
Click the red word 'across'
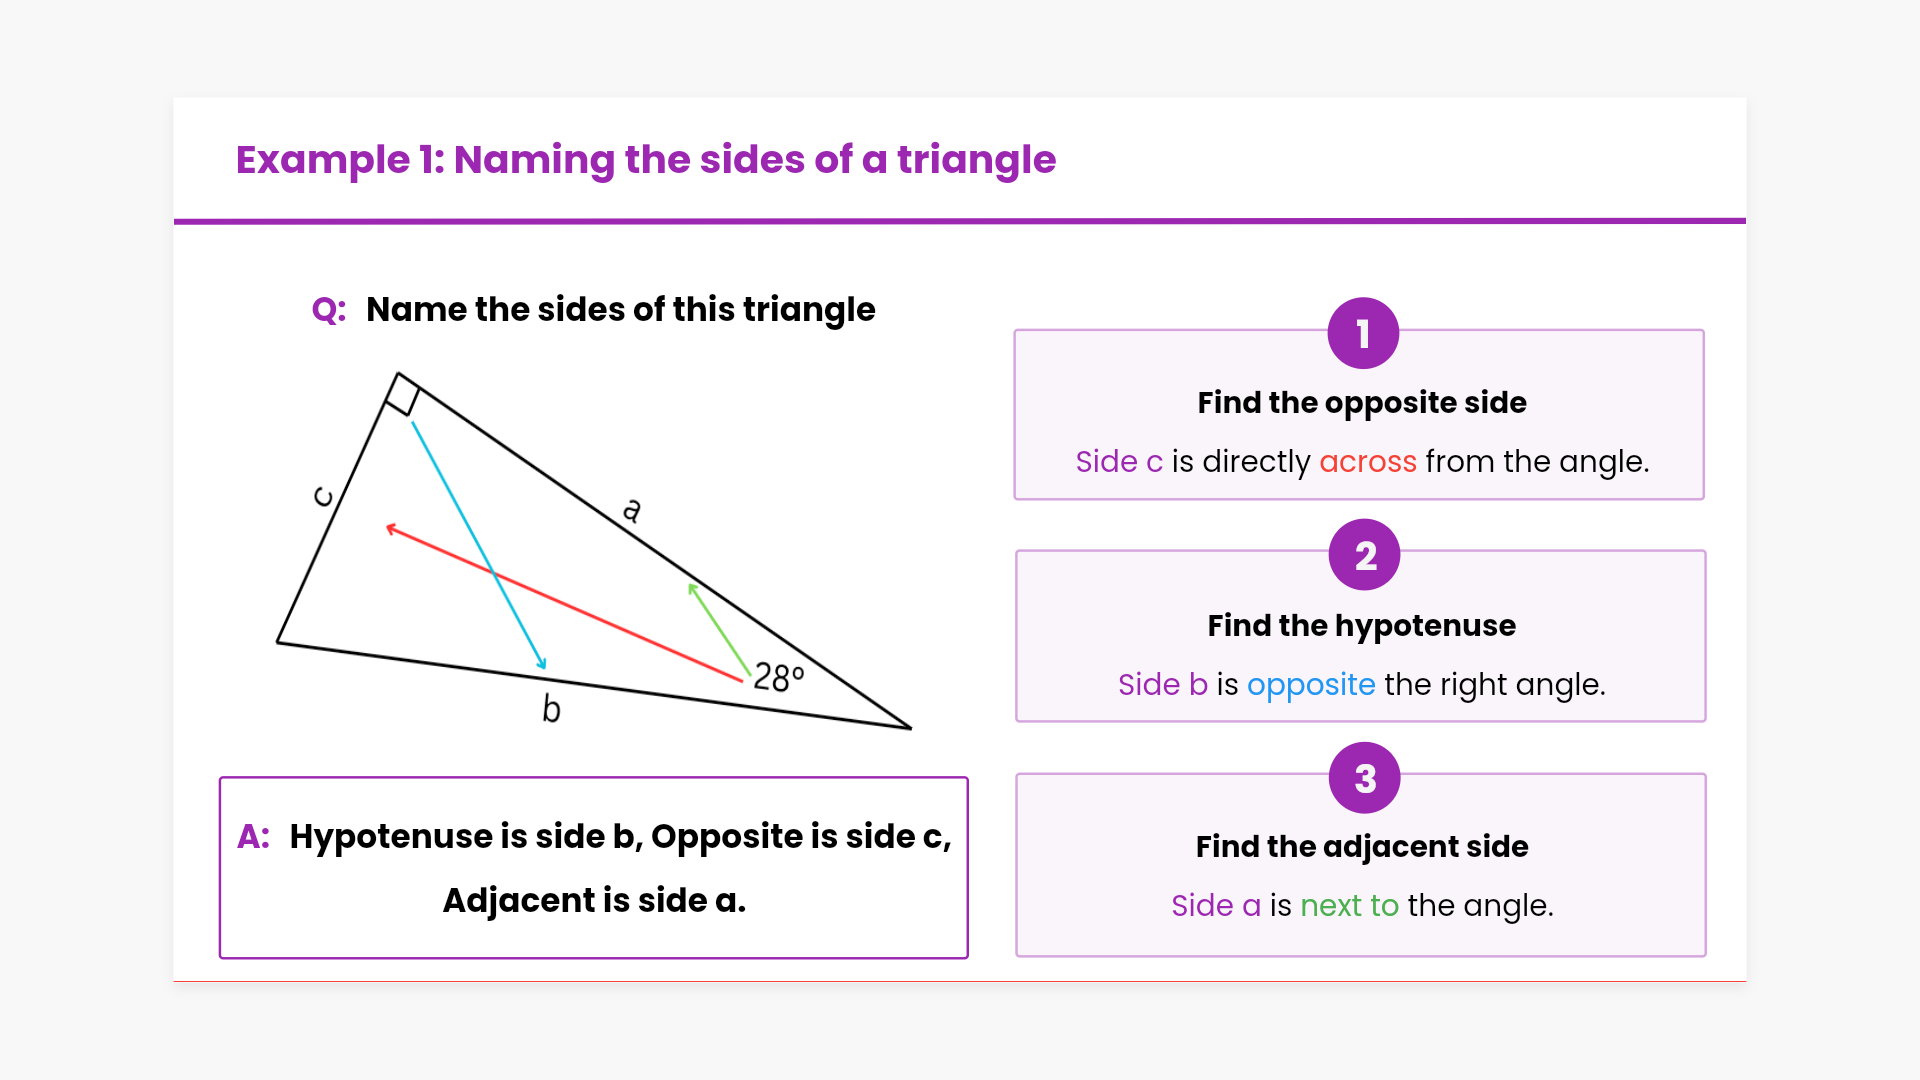coord(1367,461)
